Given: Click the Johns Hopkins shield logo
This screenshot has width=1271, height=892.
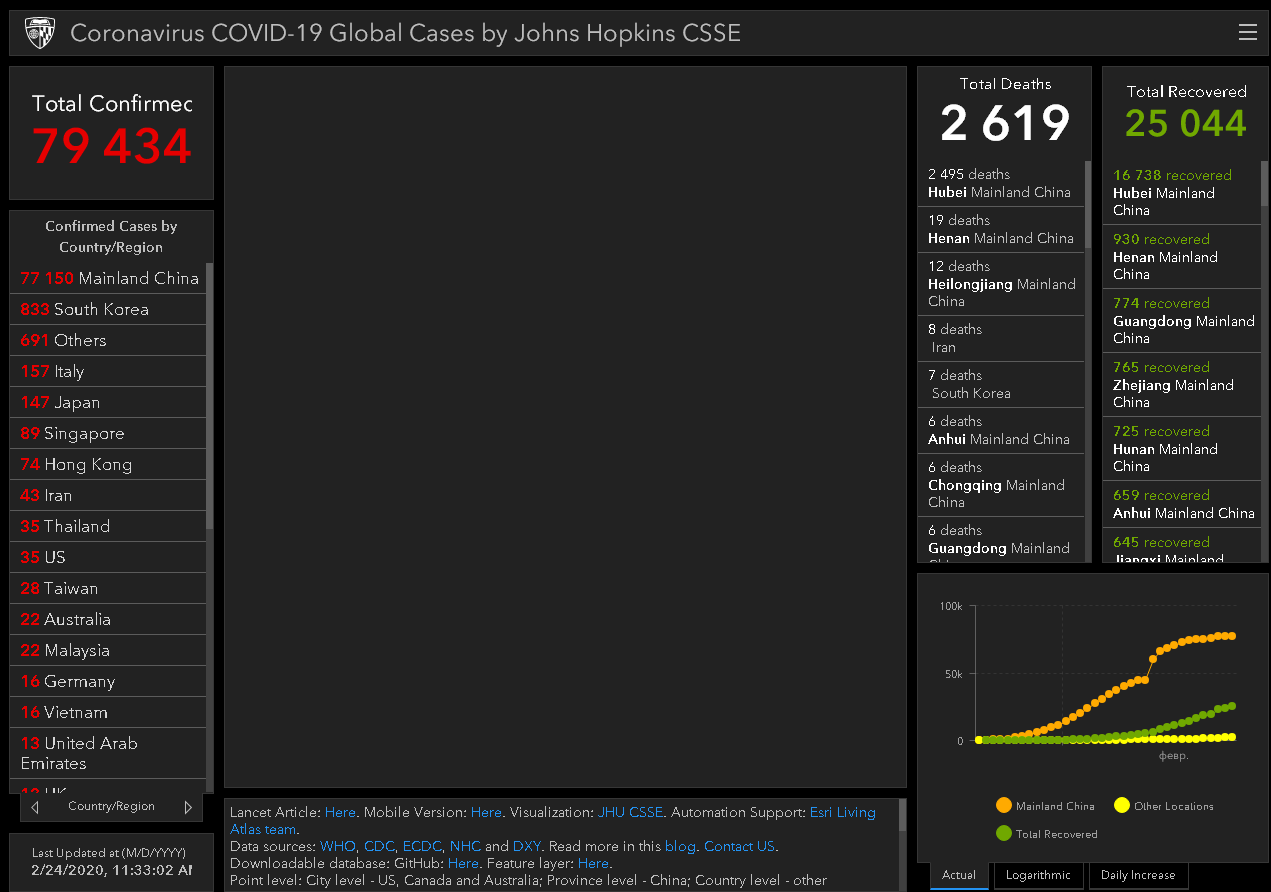Looking at the screenshot, I should [40, 33].
